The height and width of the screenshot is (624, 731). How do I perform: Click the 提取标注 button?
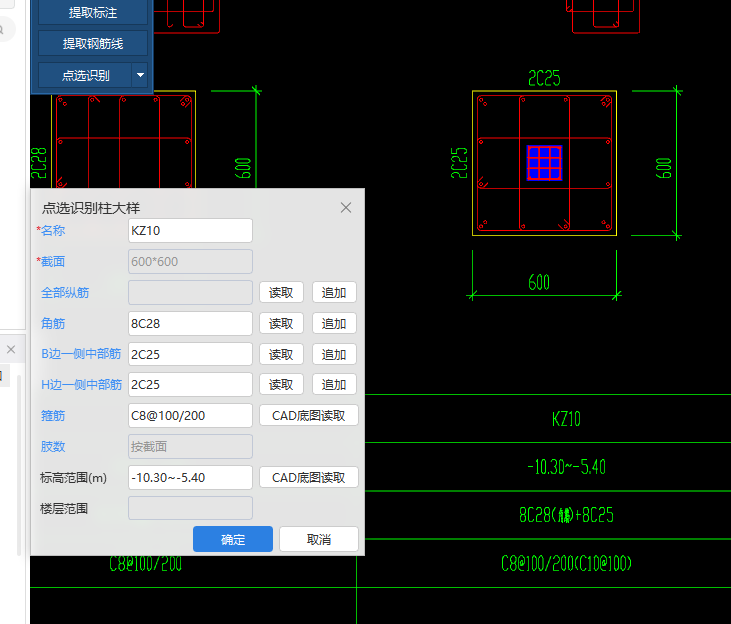point(93,13)
